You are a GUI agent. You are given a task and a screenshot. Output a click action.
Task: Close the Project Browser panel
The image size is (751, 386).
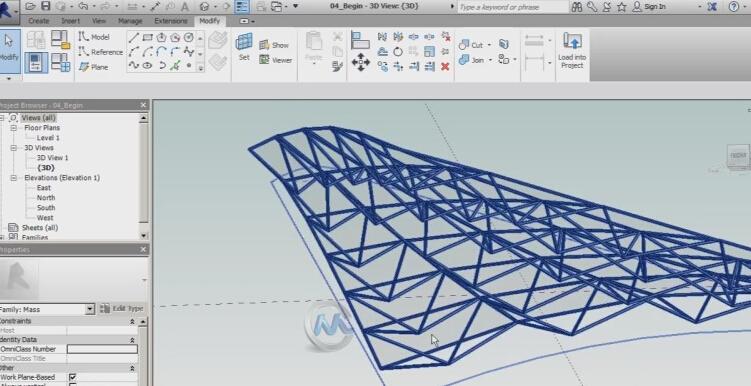tap(143, 105)
